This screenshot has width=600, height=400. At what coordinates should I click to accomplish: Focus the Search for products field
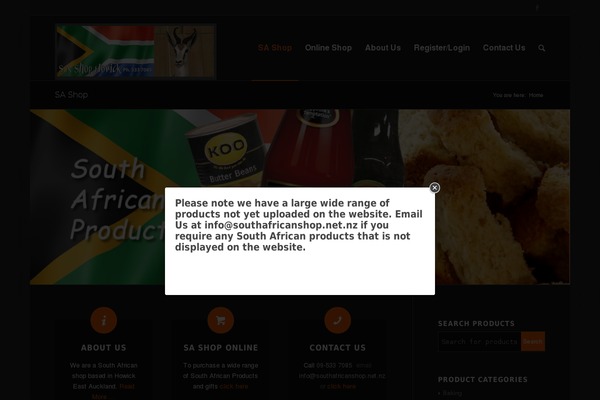coord(479,341)
